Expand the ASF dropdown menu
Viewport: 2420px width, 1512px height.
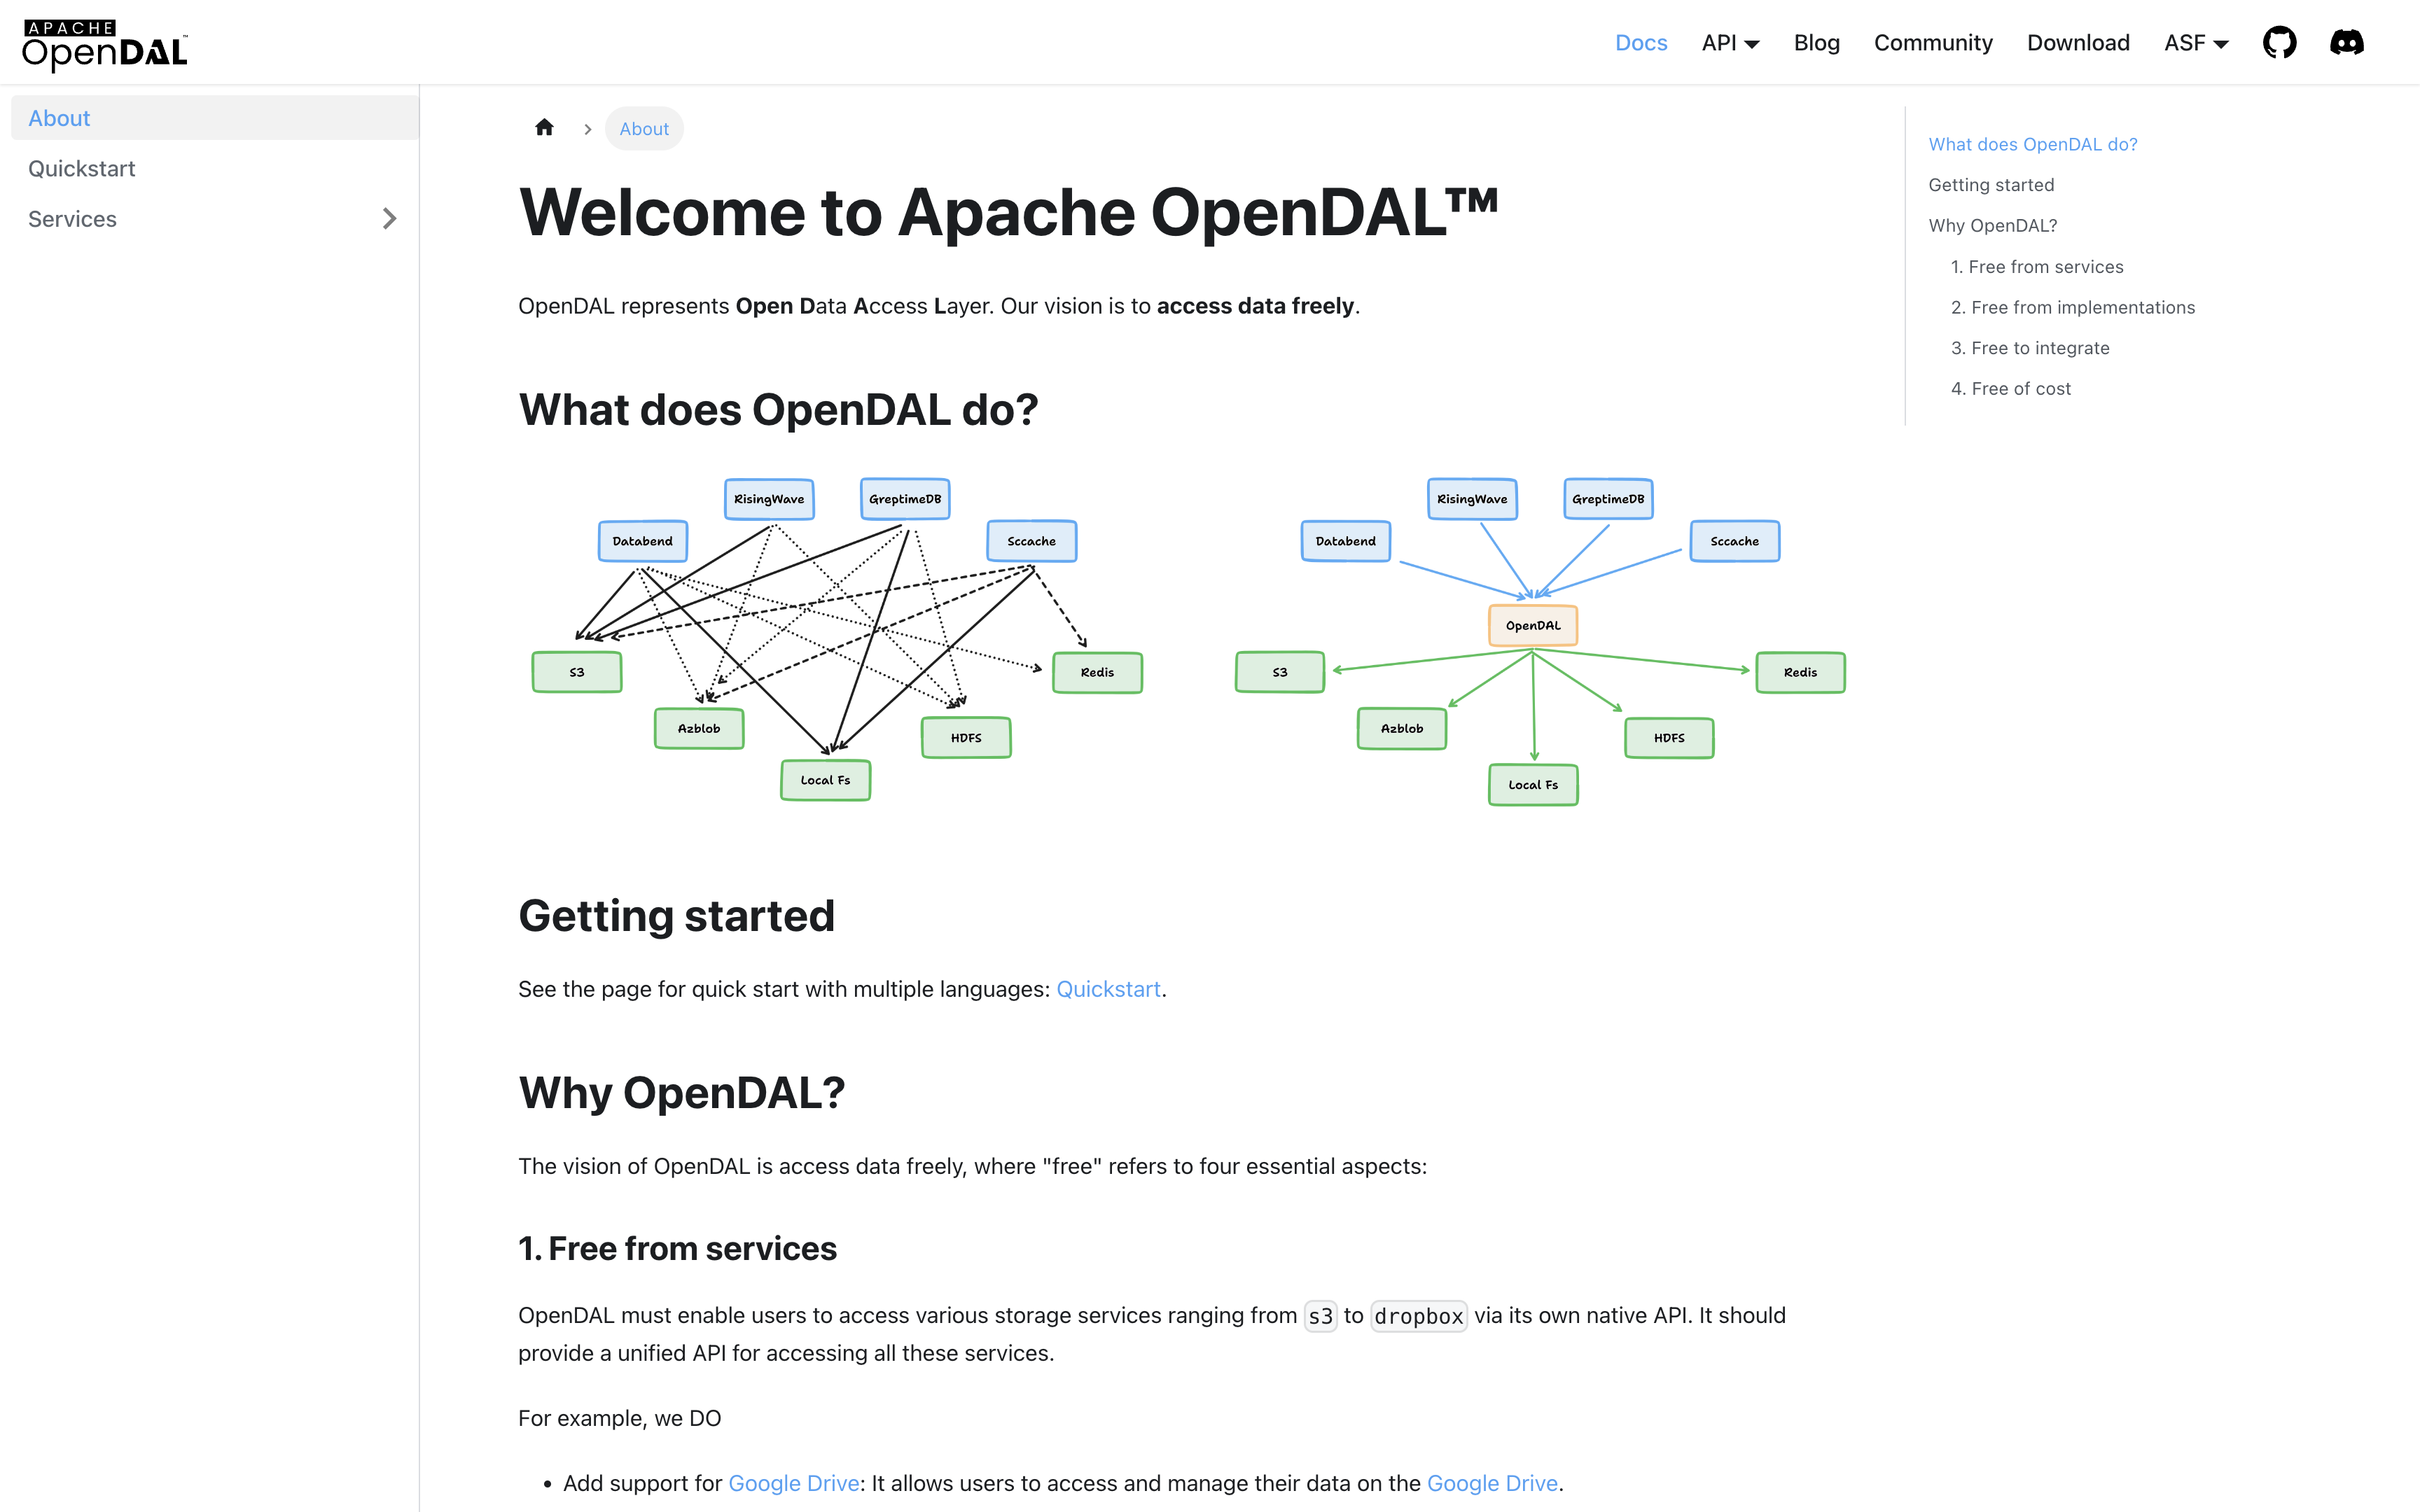click(2199, 42)
